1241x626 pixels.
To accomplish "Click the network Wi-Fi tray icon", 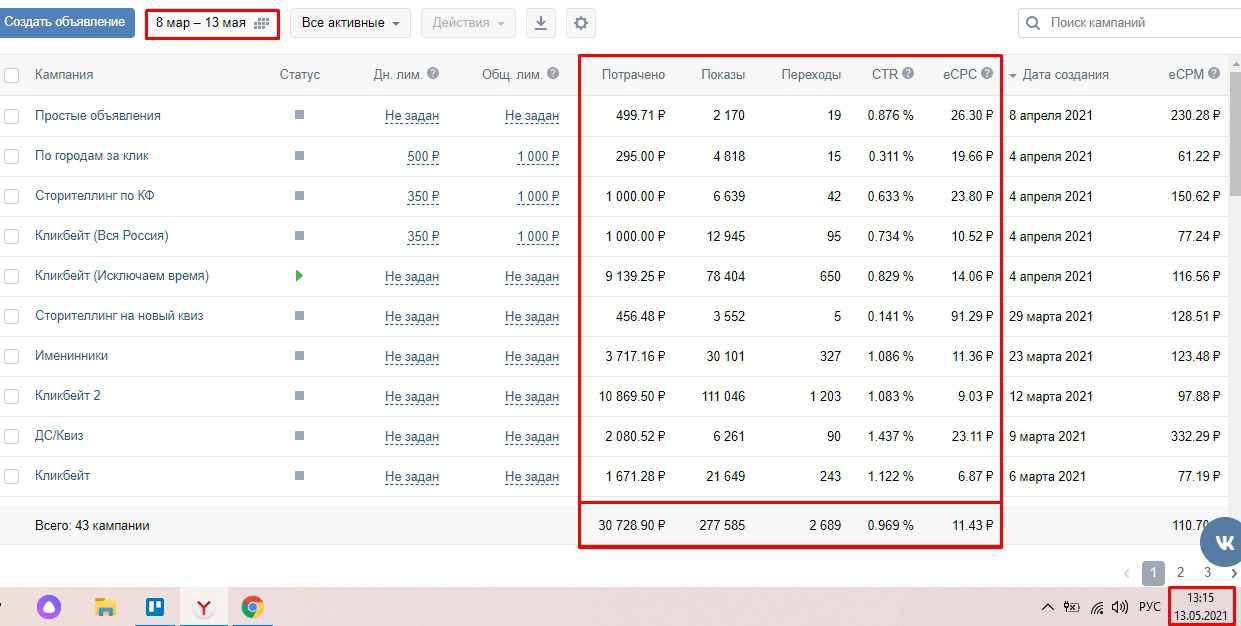I will 1097,607.
